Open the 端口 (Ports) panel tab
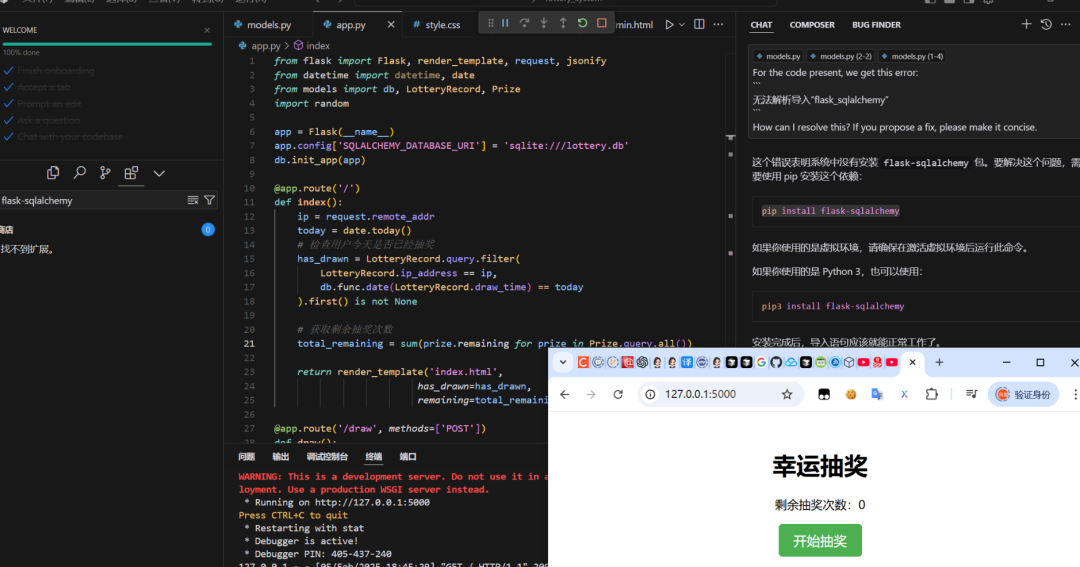Viewport: 1080px width, 567px height. tap(408, 457)
